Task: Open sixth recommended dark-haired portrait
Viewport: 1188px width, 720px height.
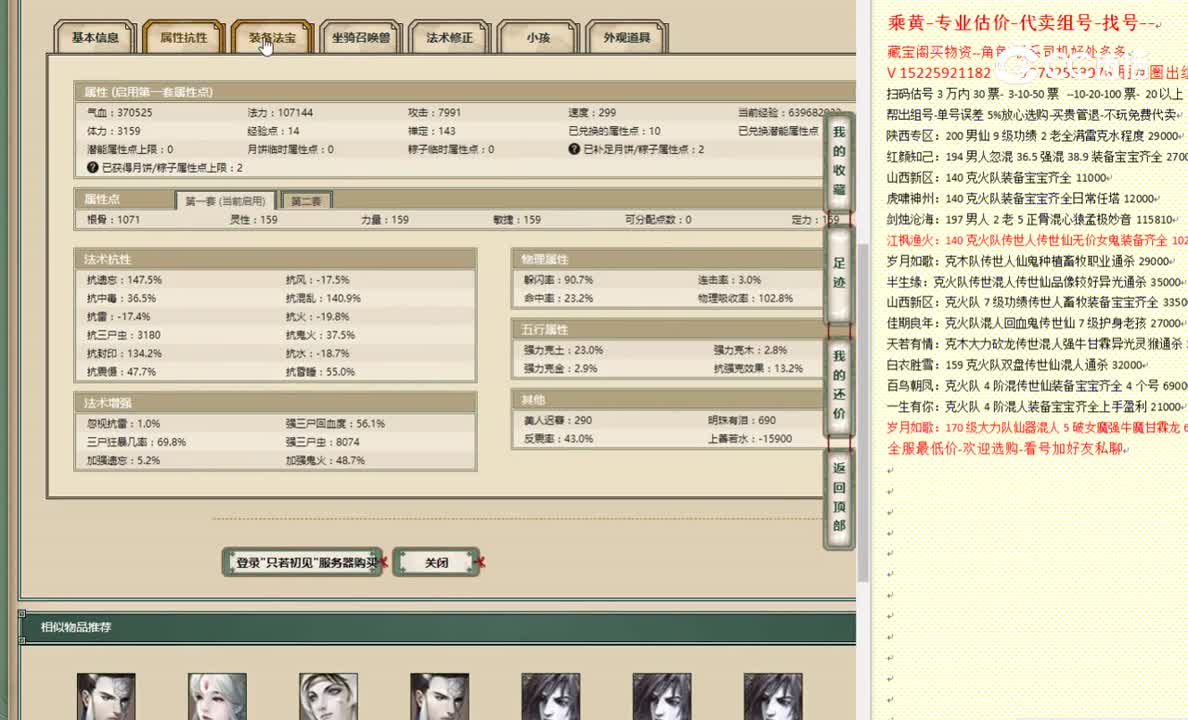Action: pyautogui.click(x=662, y=696)
